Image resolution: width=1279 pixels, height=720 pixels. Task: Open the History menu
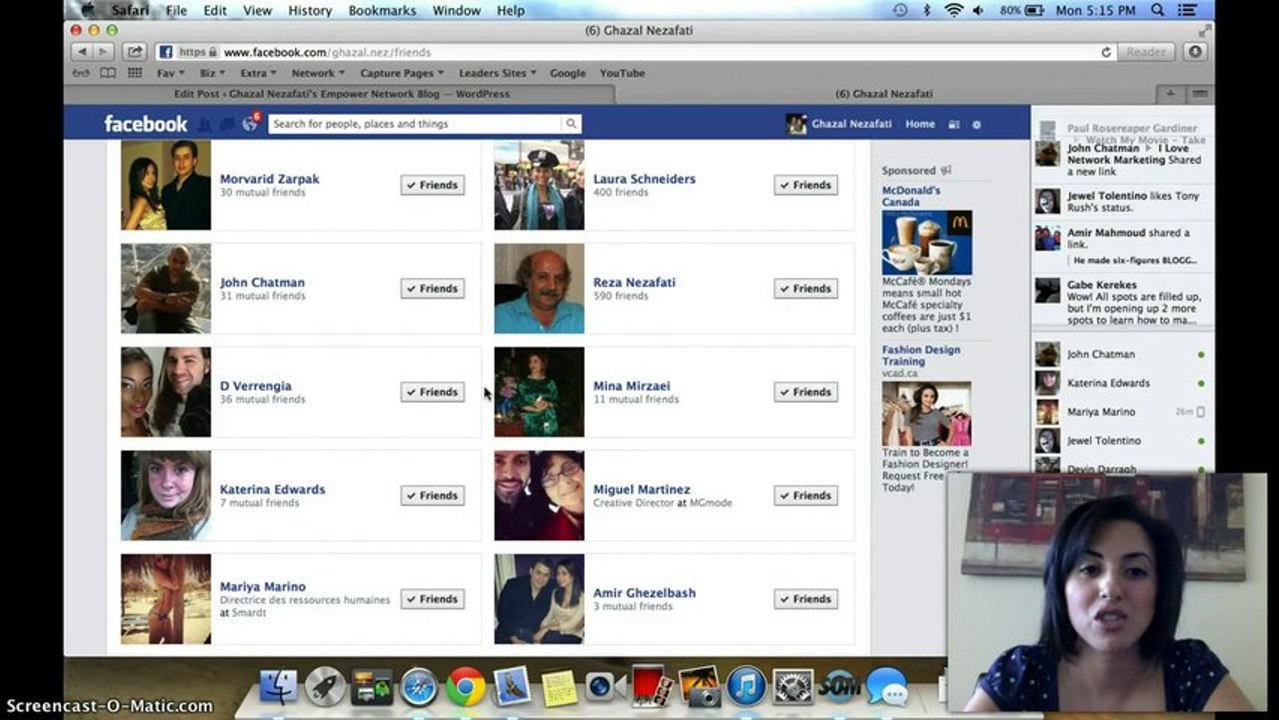[310, 10]
